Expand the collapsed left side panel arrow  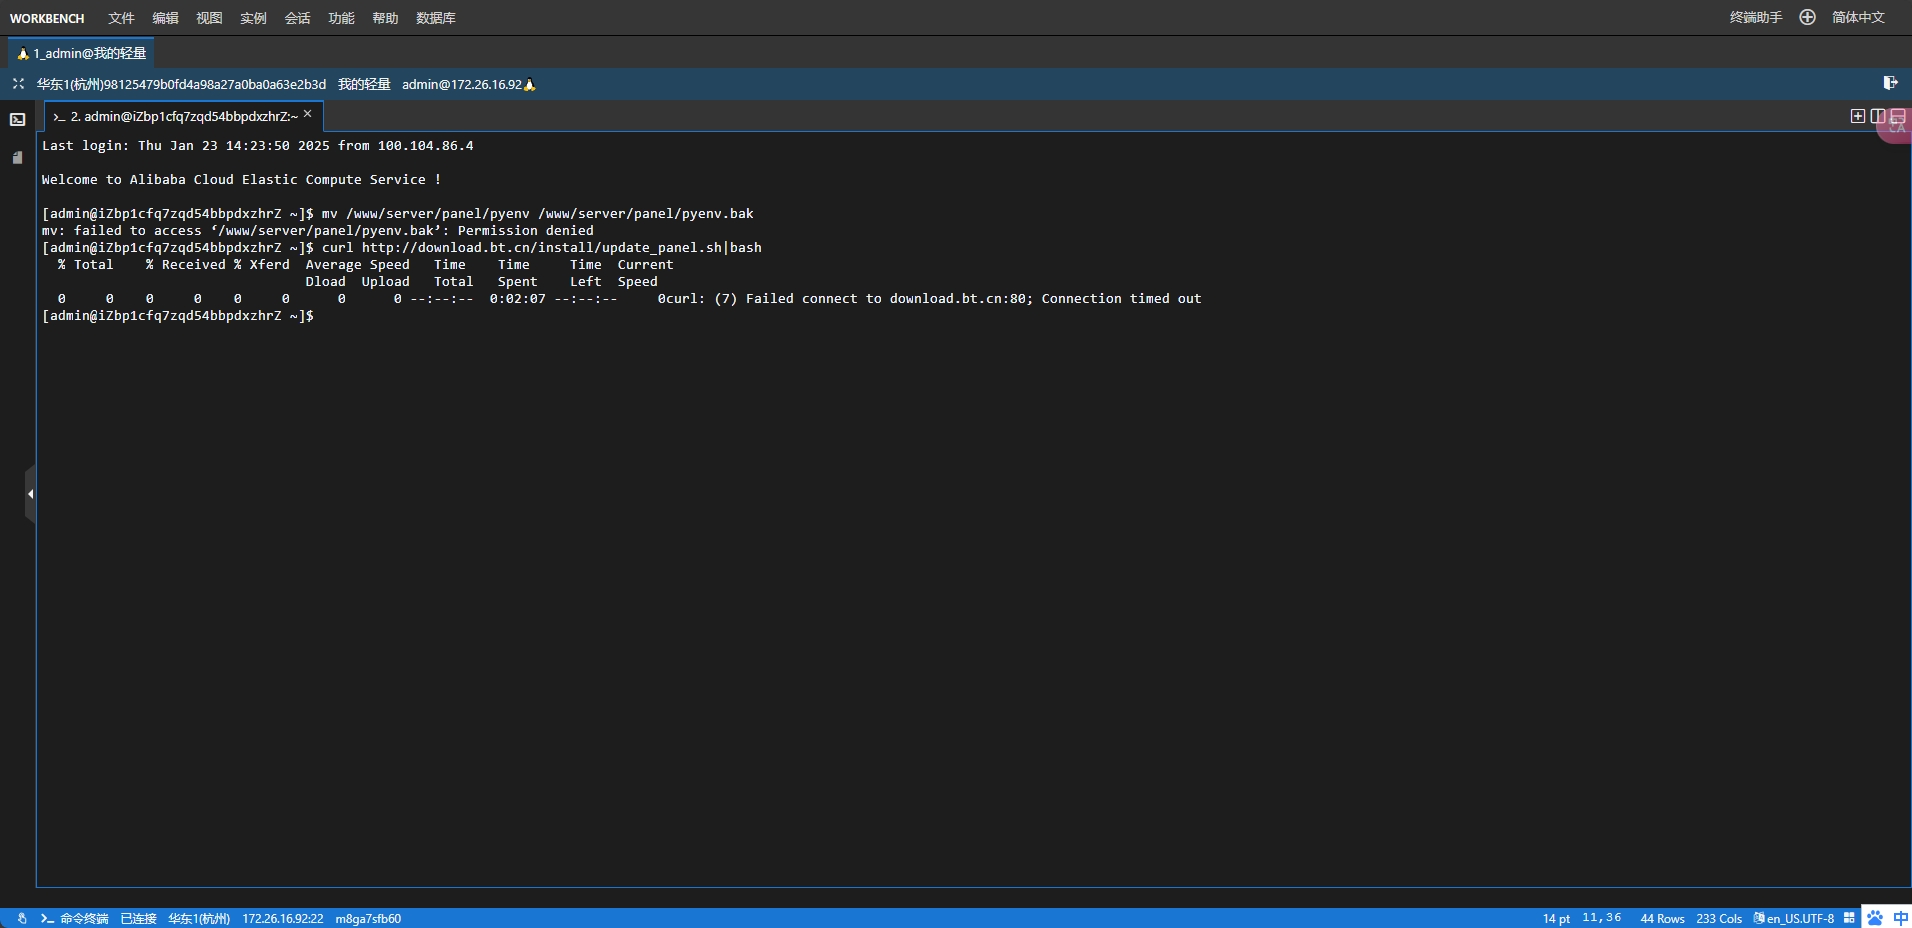pyautogui.click(x=30, y=494)
